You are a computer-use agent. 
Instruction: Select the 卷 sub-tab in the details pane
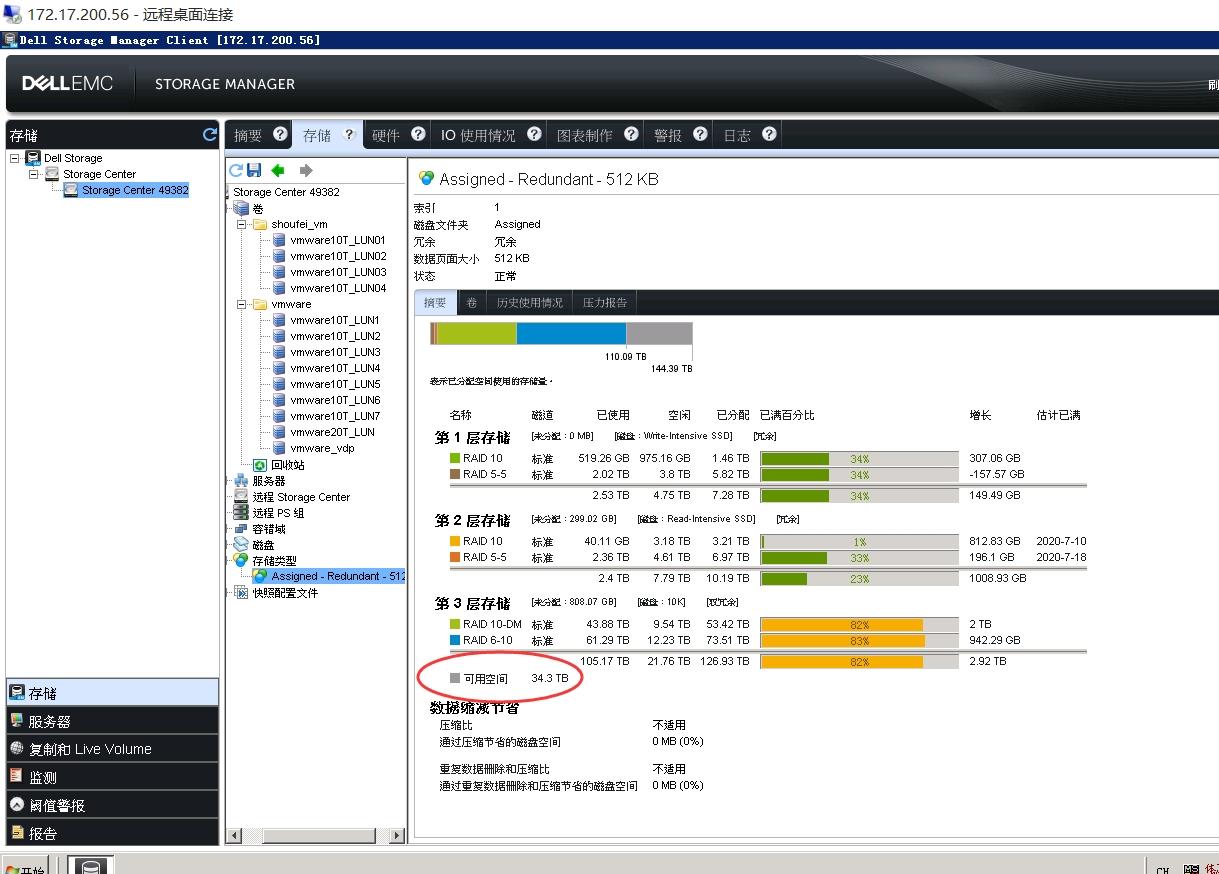[x=472, y=302]
